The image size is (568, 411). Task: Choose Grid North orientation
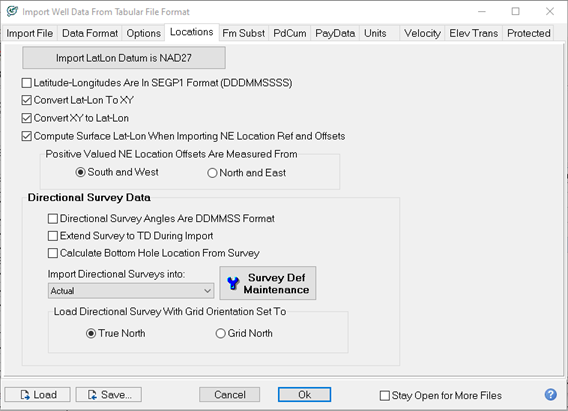tap(221, 333)
